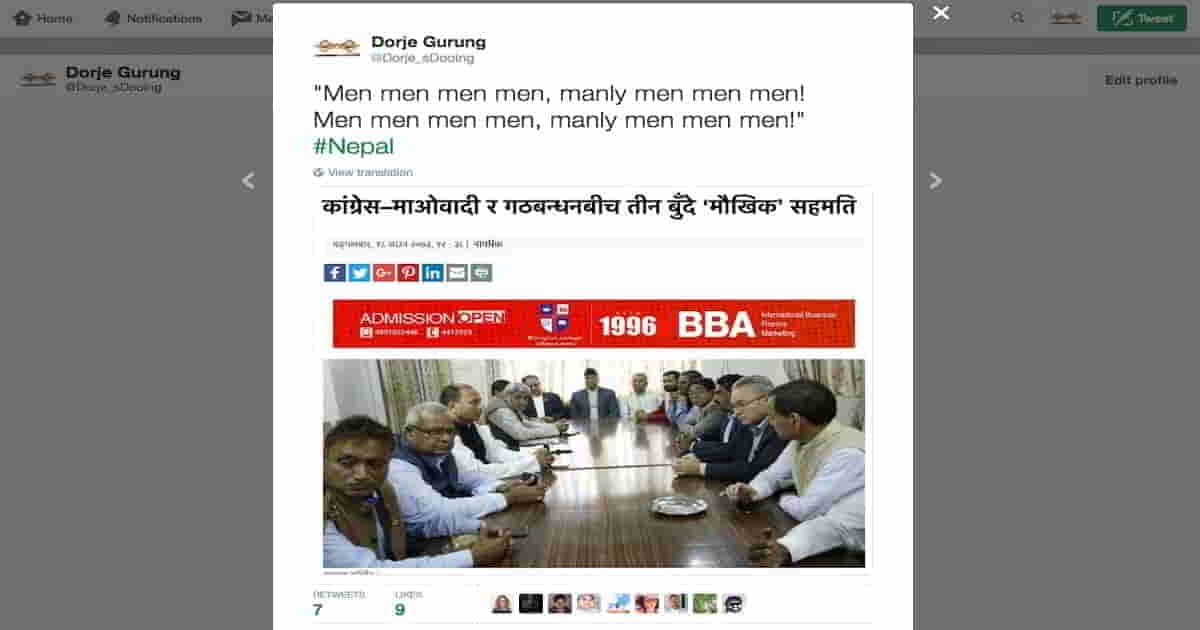Open the Home tab in top bar
The height and width of the screenshot is (630, 1200).
pos(43,18)
